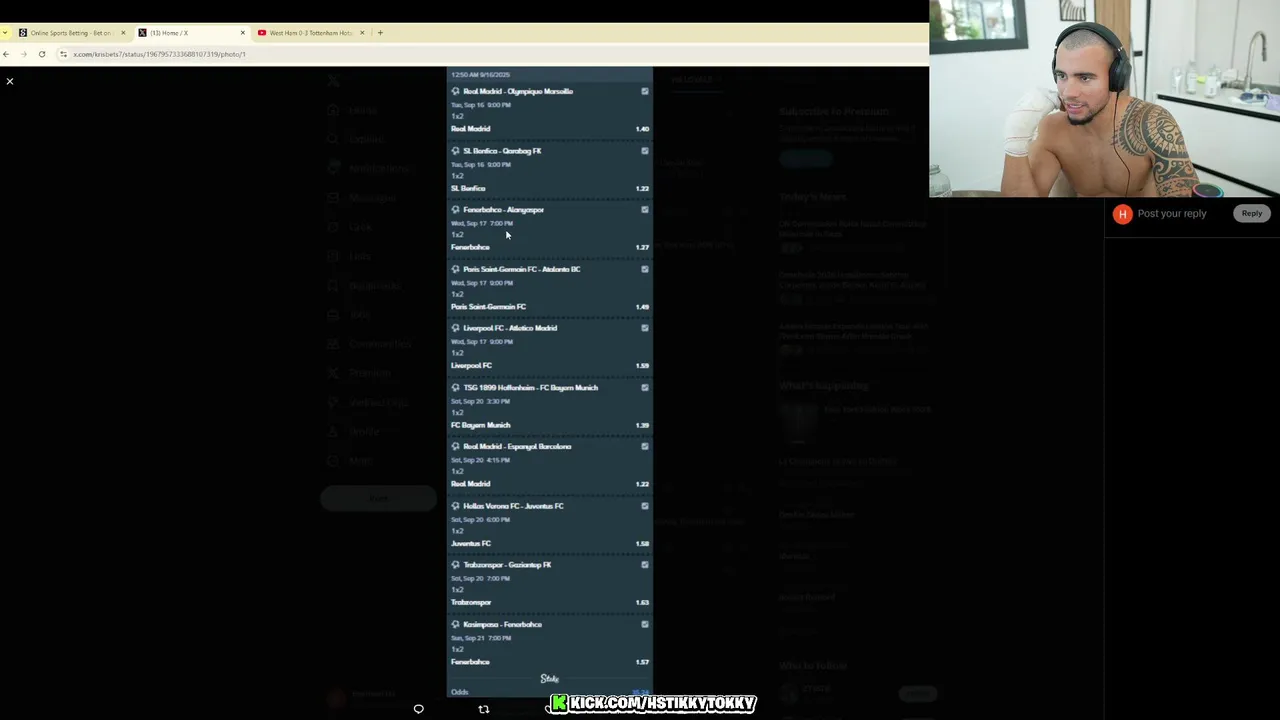Click the Odds label at the slip bottom
The height and width of the screenshot is (720, 1280).
click(x=460, y=692)
